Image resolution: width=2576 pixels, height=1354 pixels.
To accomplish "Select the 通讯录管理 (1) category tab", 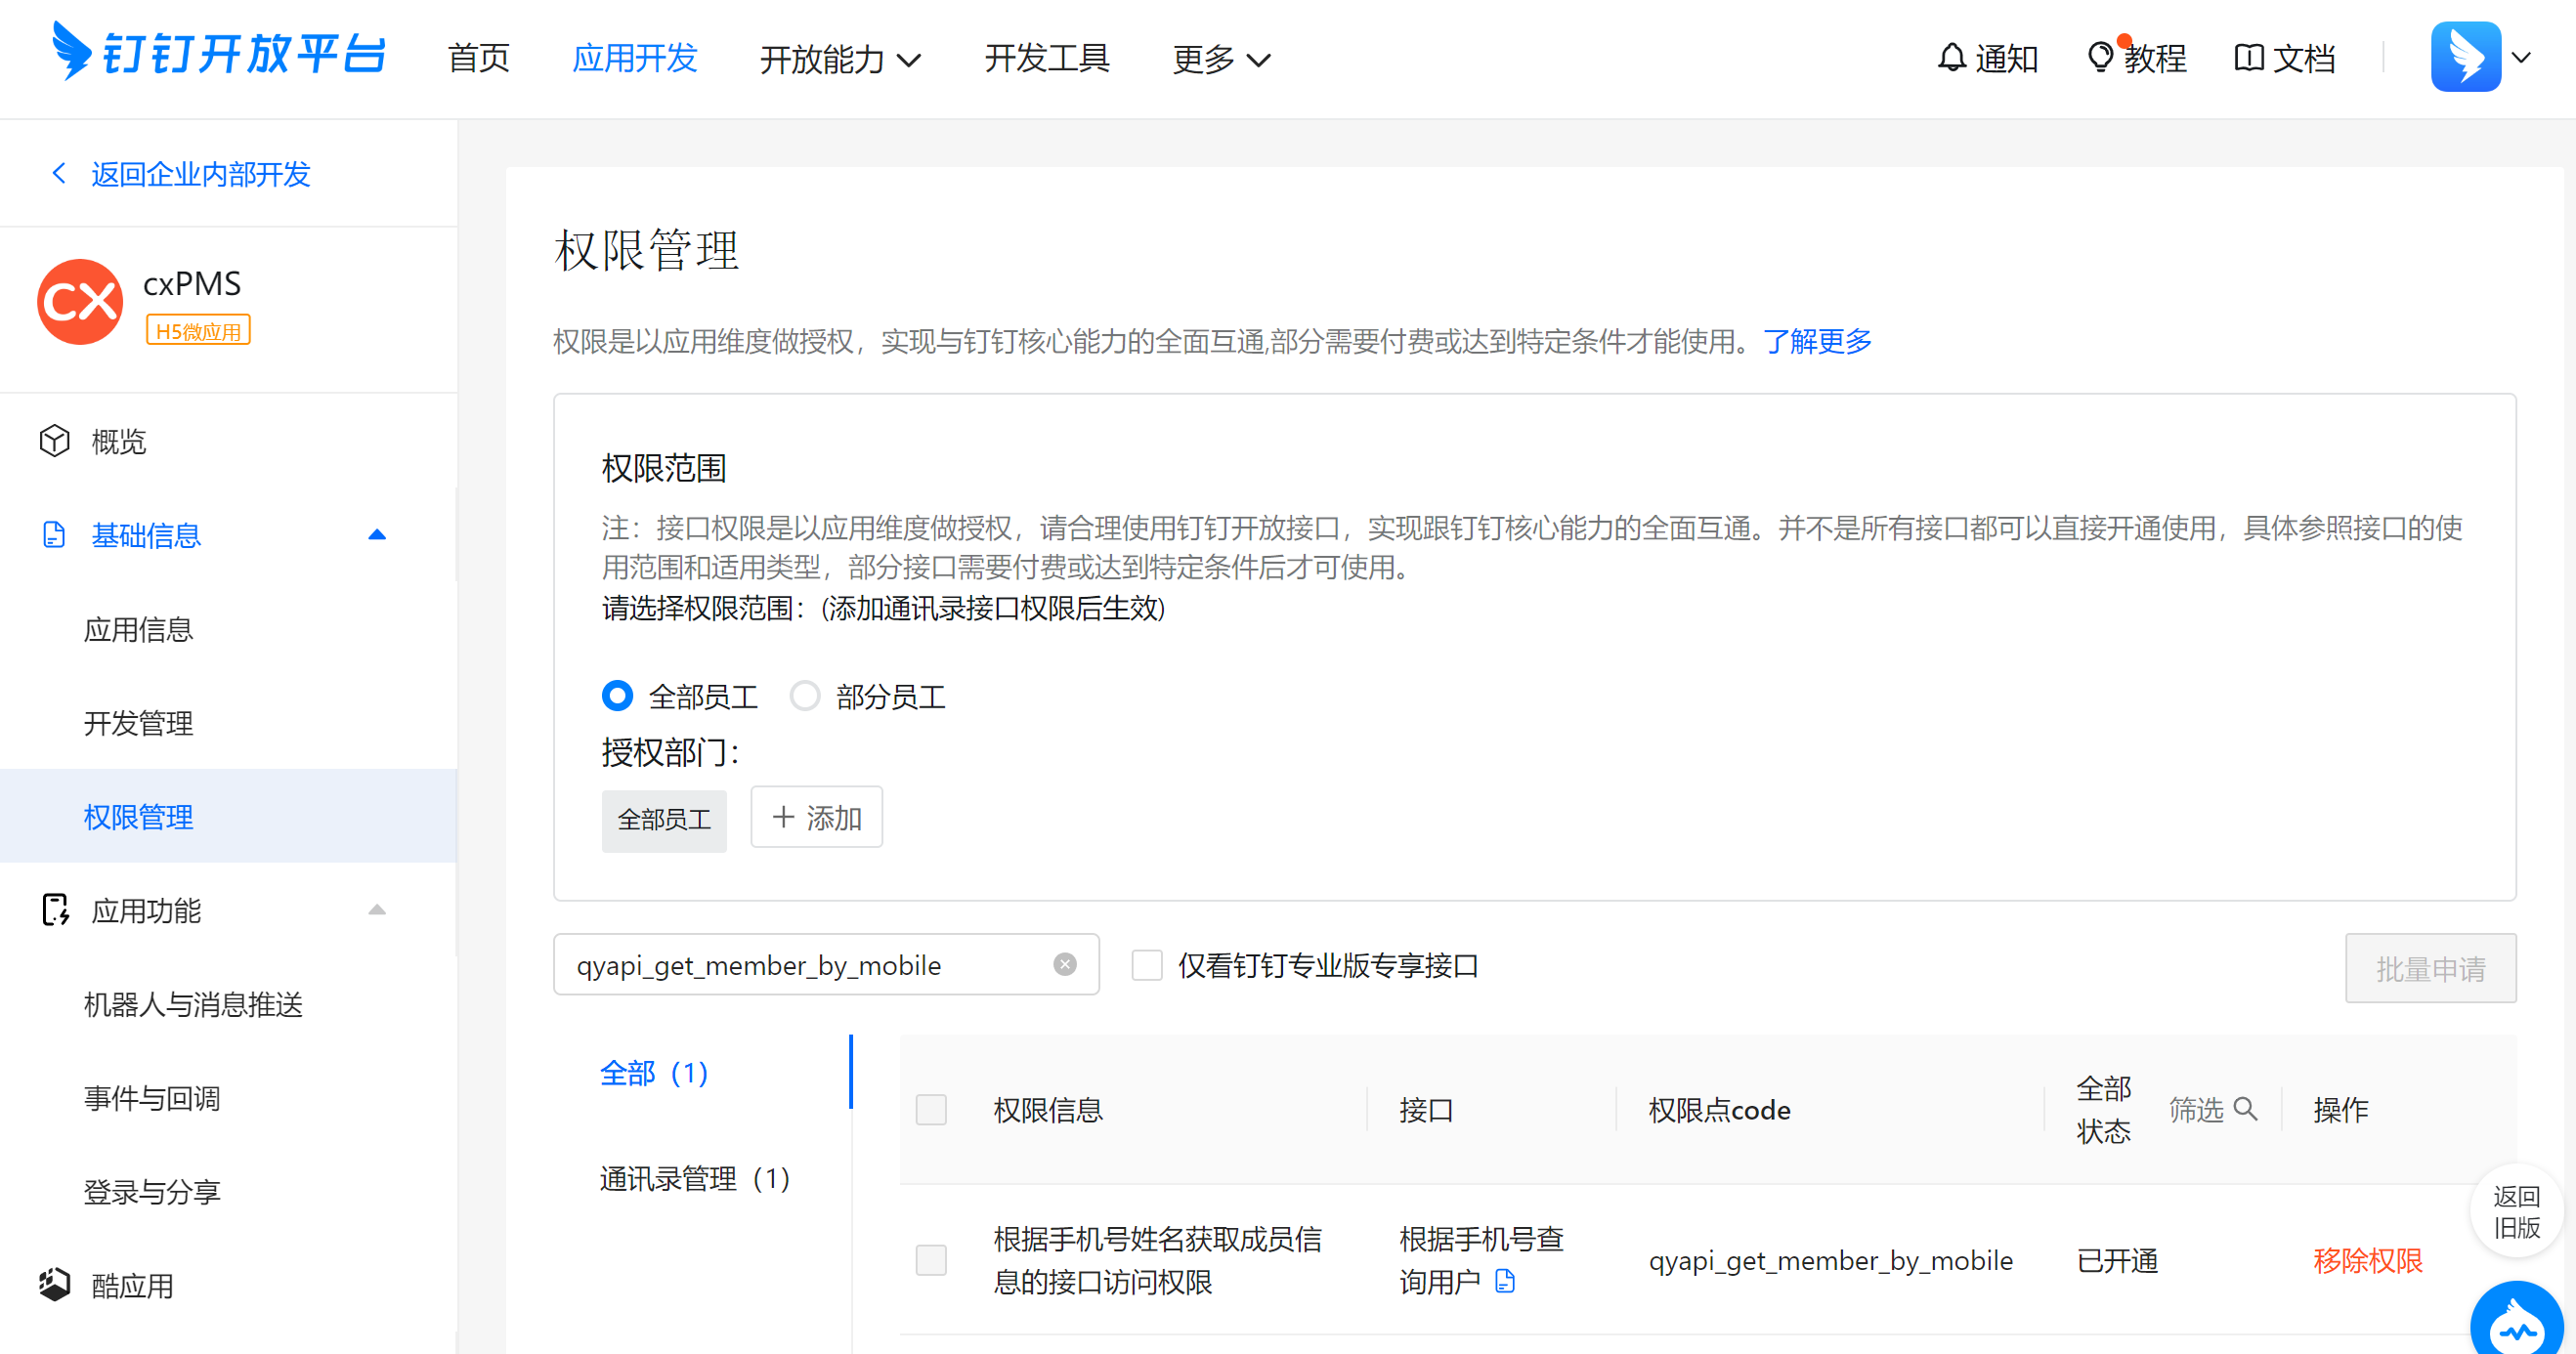I will click(695, 1179).
